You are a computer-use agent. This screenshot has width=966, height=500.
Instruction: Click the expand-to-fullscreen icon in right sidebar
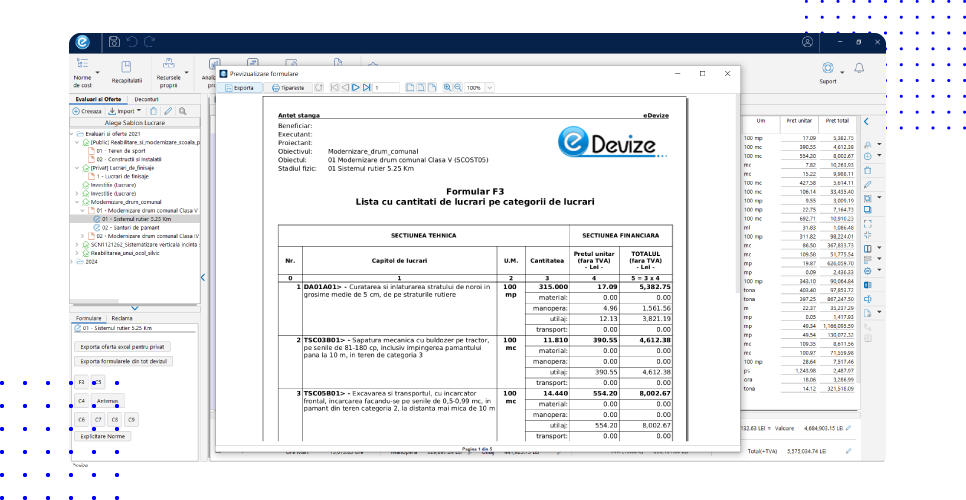tap(868, 224)
